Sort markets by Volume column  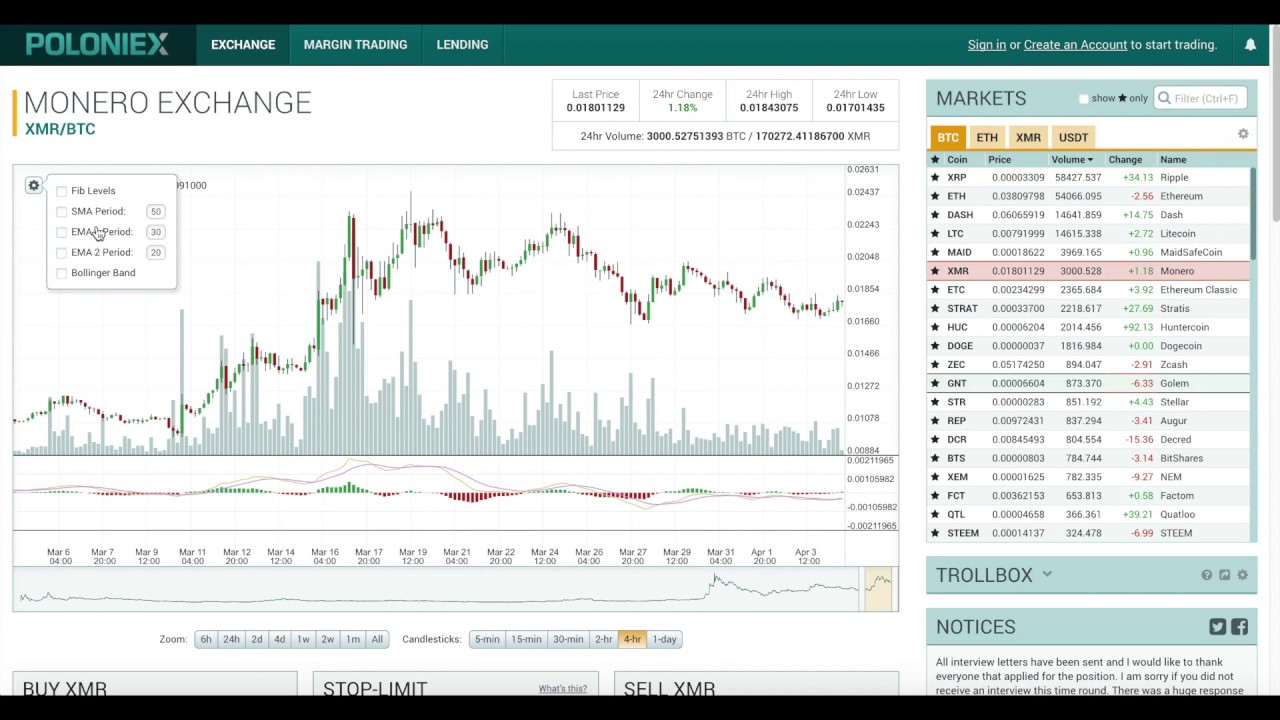click(1072, 160)
